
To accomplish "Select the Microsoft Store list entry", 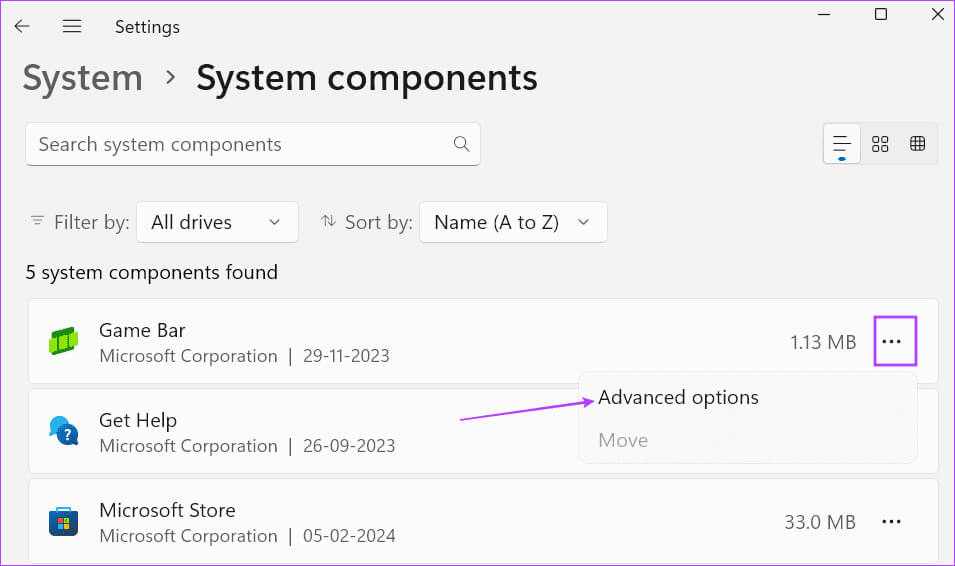I will click(x=483, y=522).
